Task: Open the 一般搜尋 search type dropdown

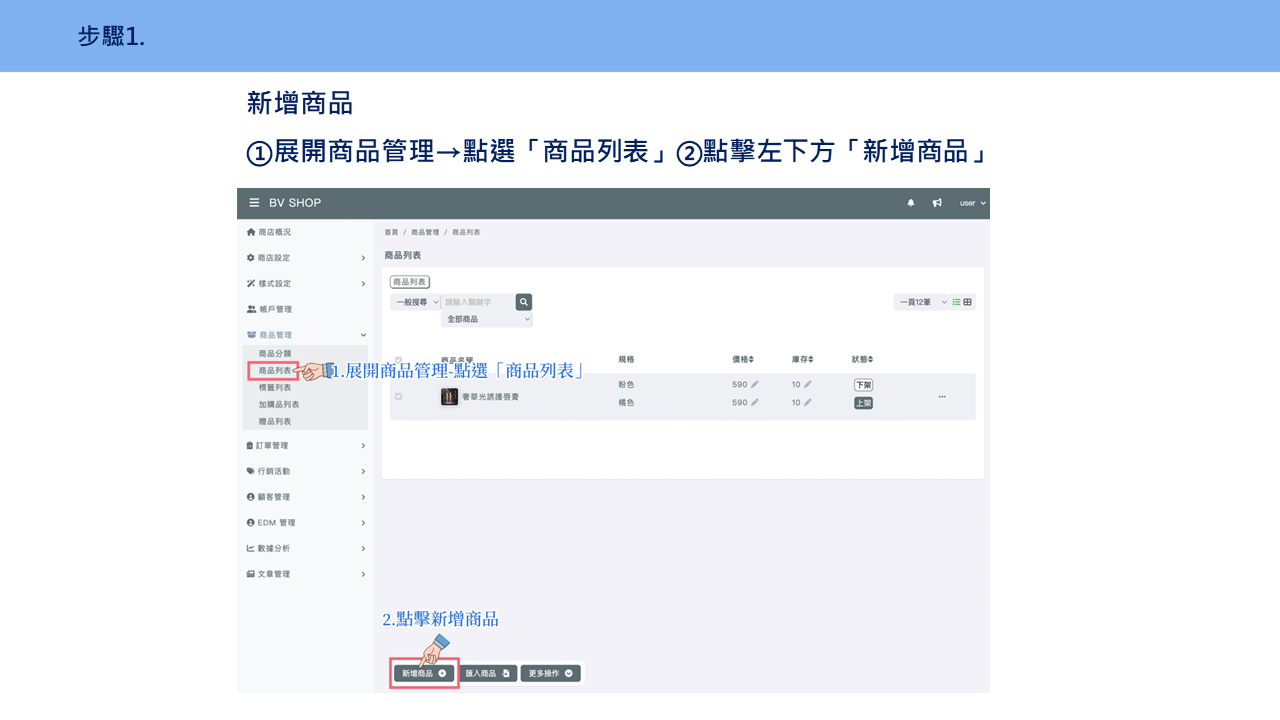Action: [416, 302]
